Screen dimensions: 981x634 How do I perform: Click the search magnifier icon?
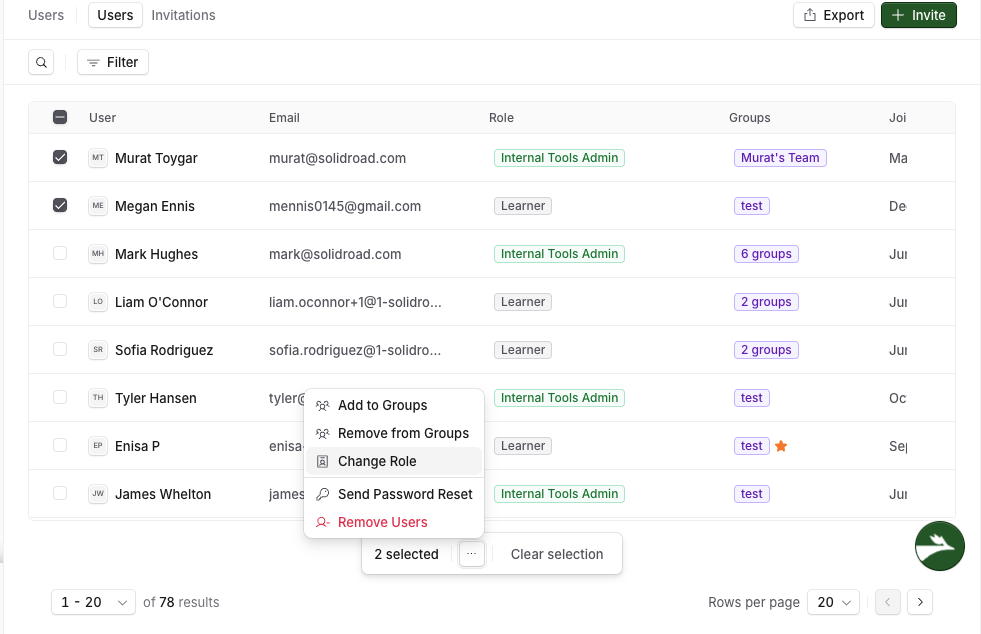tap(41, 62)
